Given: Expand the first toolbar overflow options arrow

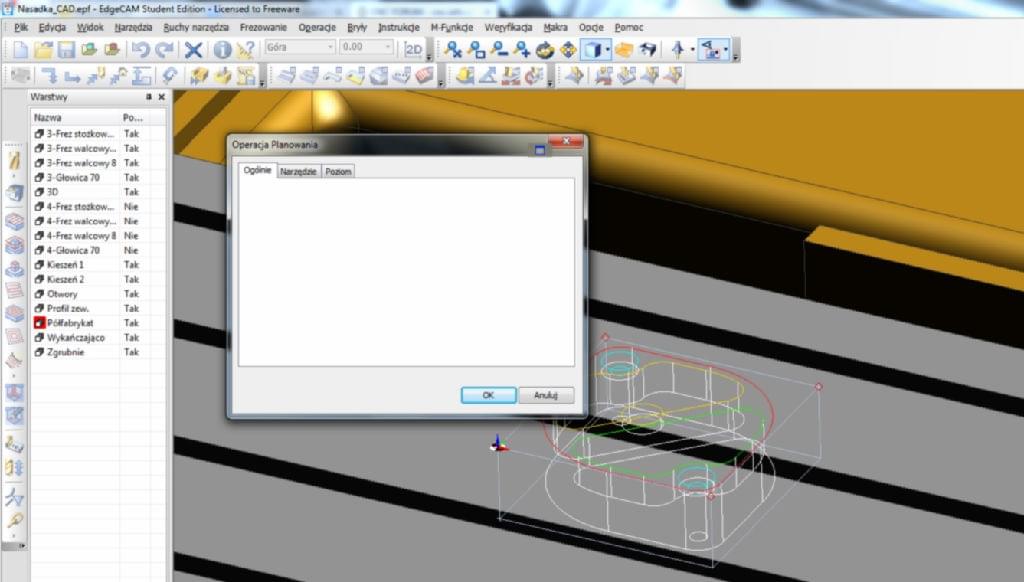Looking at the screenshot, I should (x=429, y=52).
